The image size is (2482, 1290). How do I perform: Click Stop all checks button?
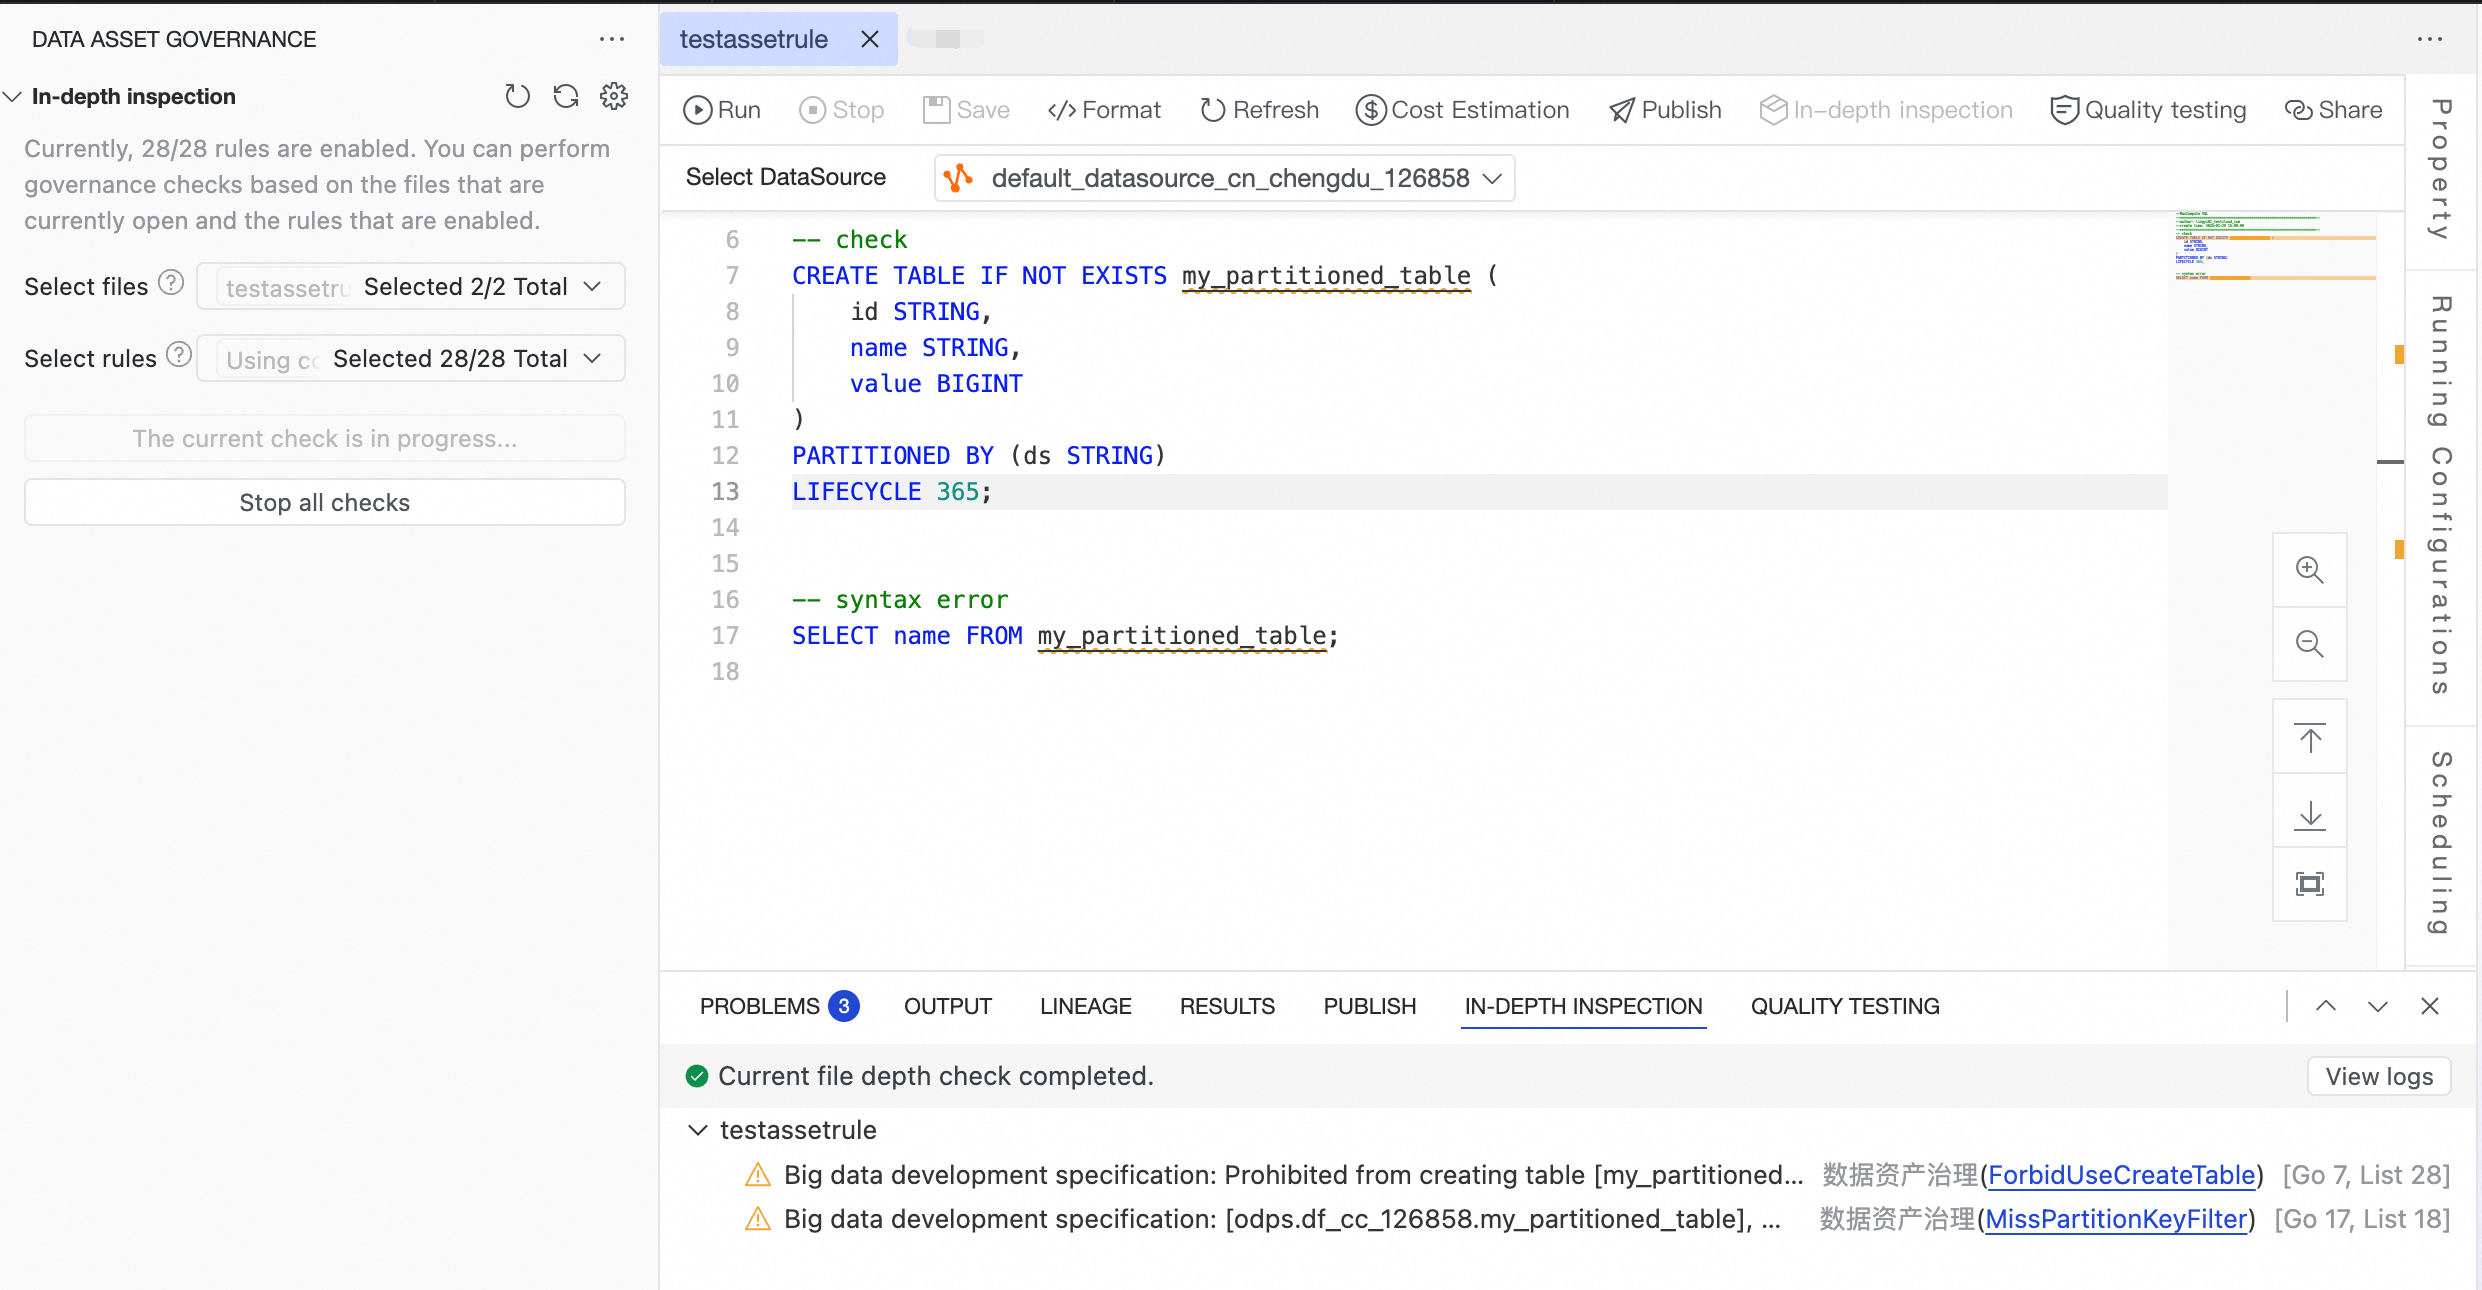(325, 502)
